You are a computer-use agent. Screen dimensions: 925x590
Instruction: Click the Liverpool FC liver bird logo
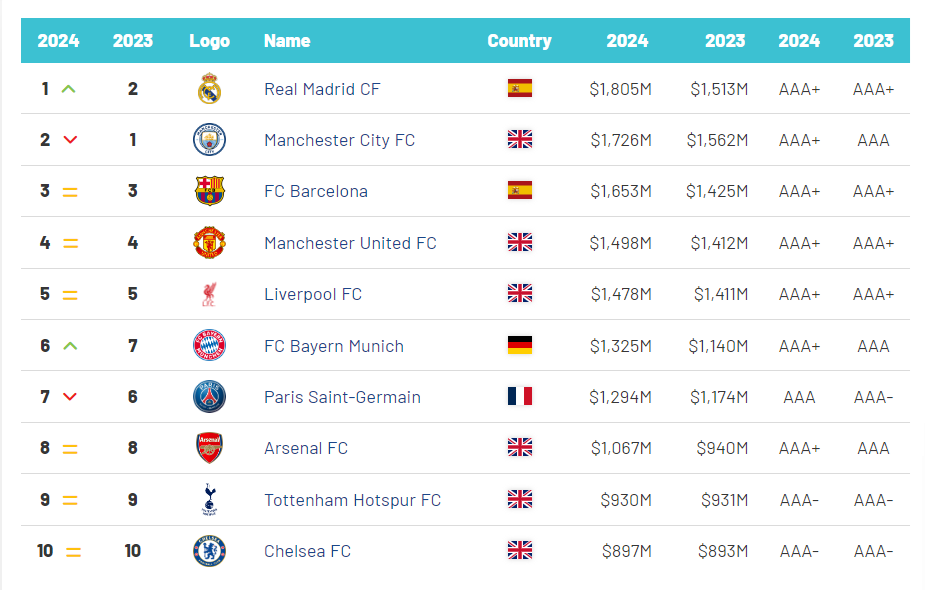pos(209,294)
